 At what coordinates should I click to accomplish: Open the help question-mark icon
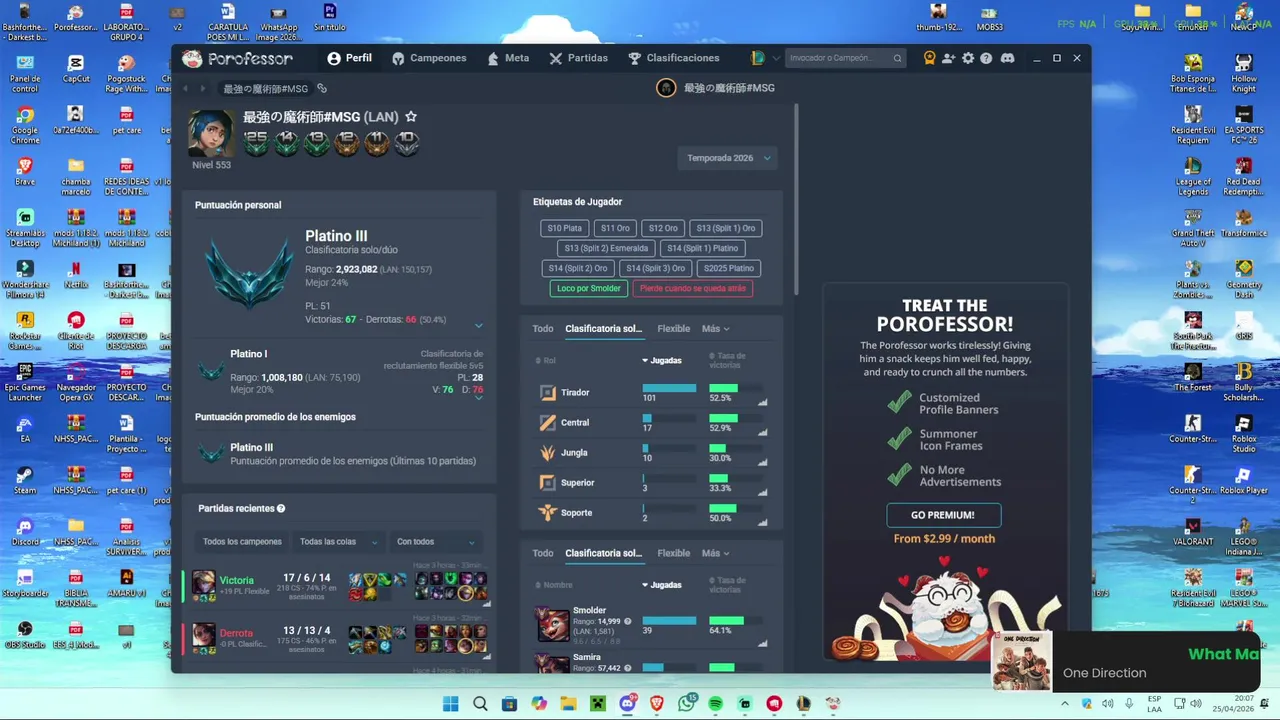986,58
